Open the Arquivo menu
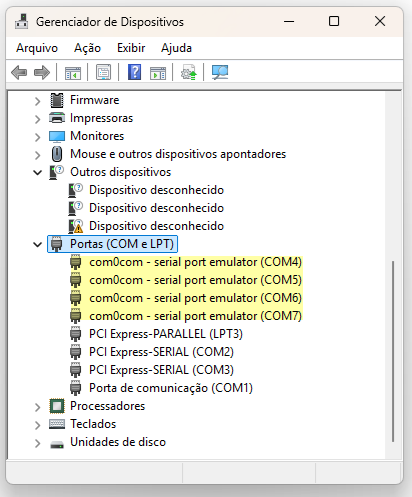The height and width of the screenshot is (497, 412). point(37,48)
